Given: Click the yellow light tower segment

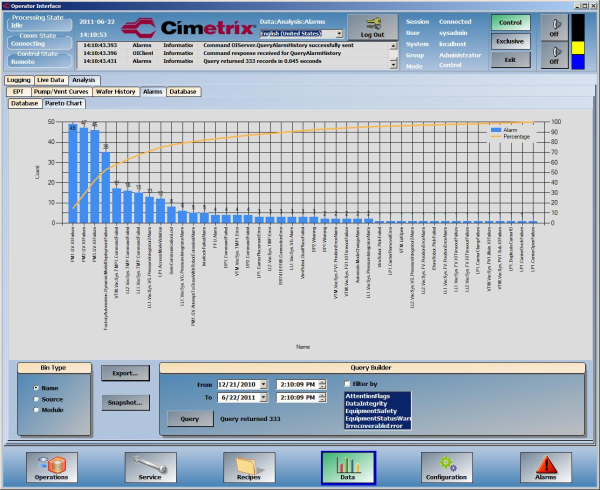Looking at the screenshot, I should tap(578, 48).
